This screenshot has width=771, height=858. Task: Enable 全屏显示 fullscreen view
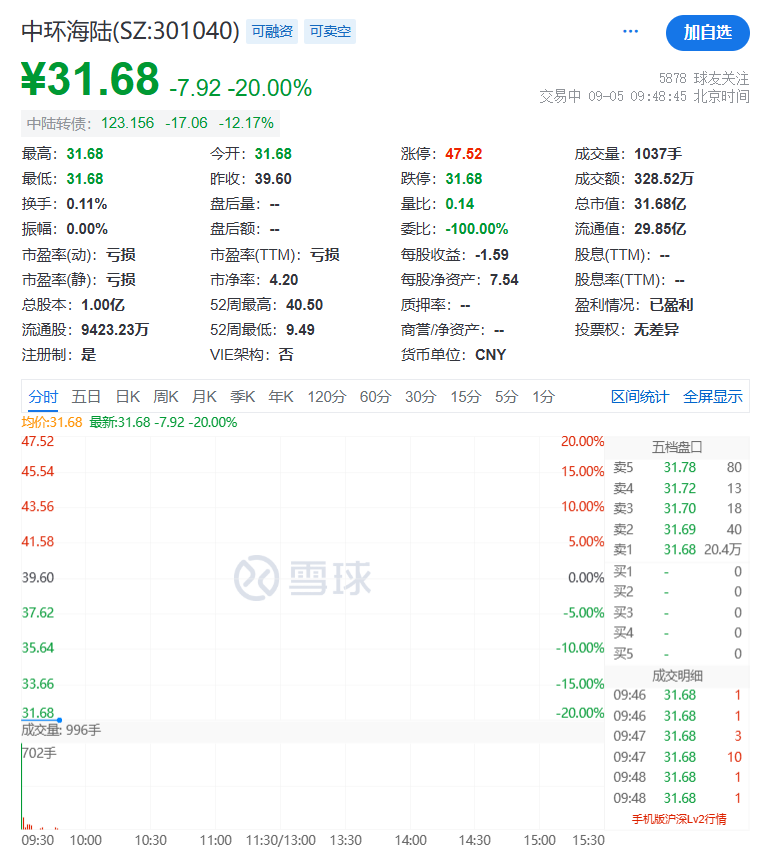[713, 397]
